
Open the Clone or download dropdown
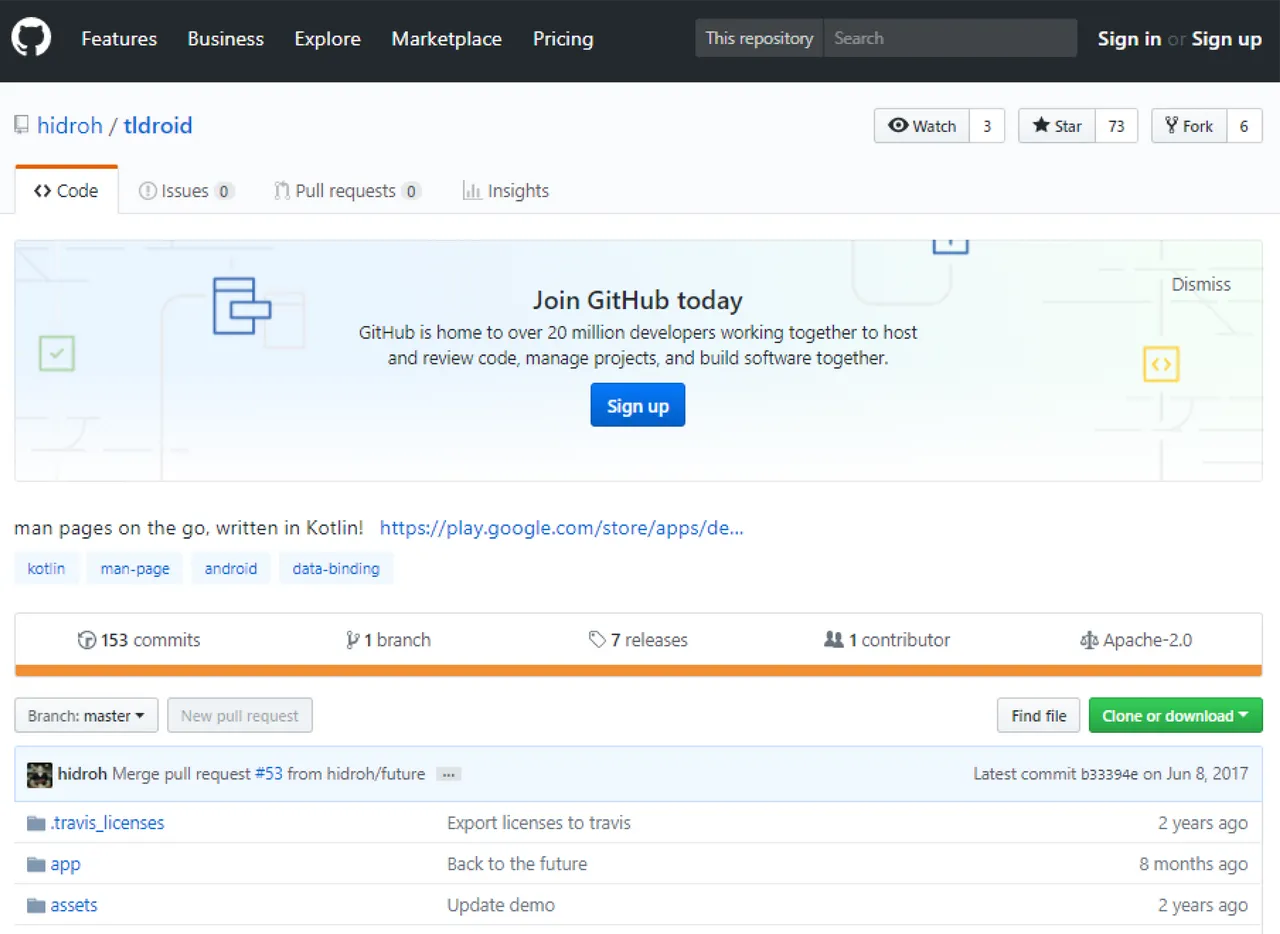tap(1175, 716)
